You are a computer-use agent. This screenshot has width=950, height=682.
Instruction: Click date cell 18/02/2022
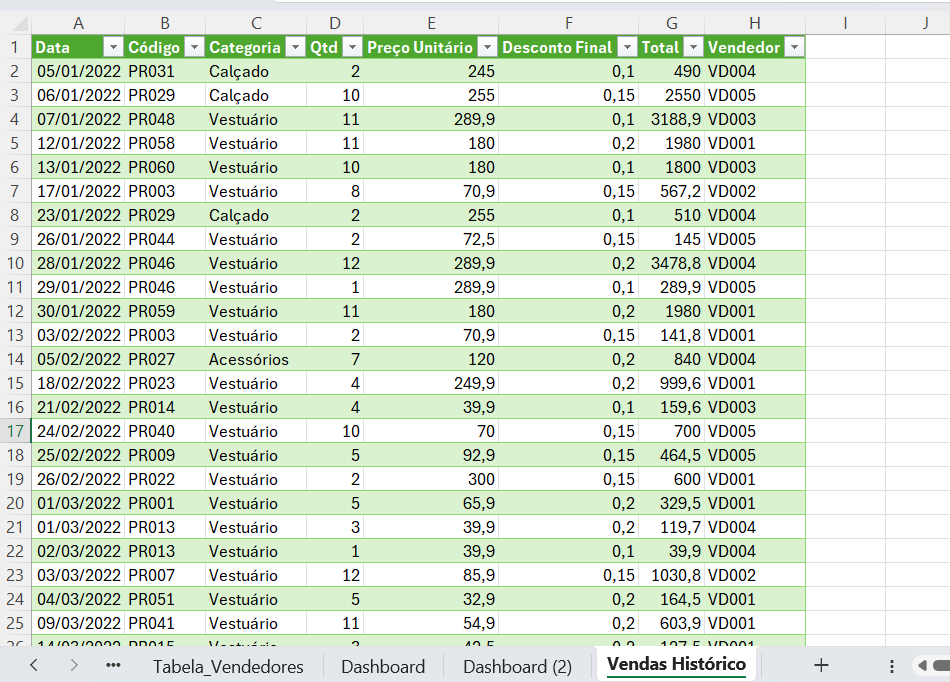click(x=78, y=383)
